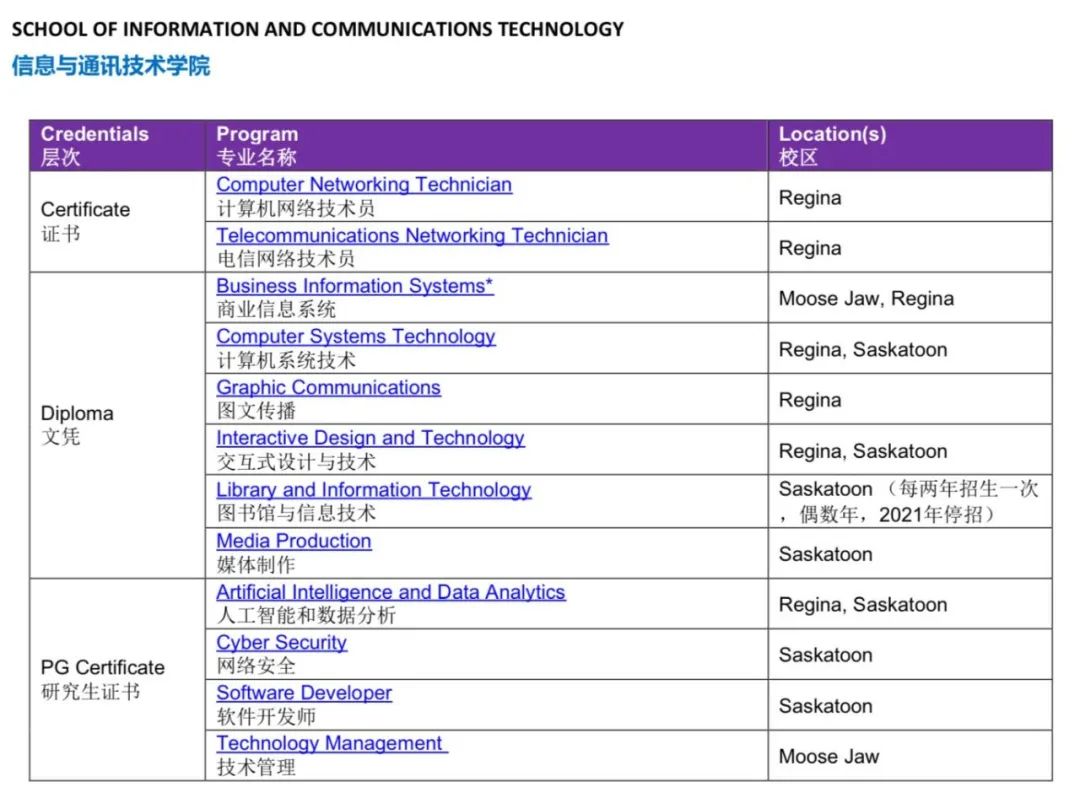Screen dimensions: 1080x809
Task: Click Regina location for Computer Networking Technician
Action: pyautogui.click(x=910, y=197)
